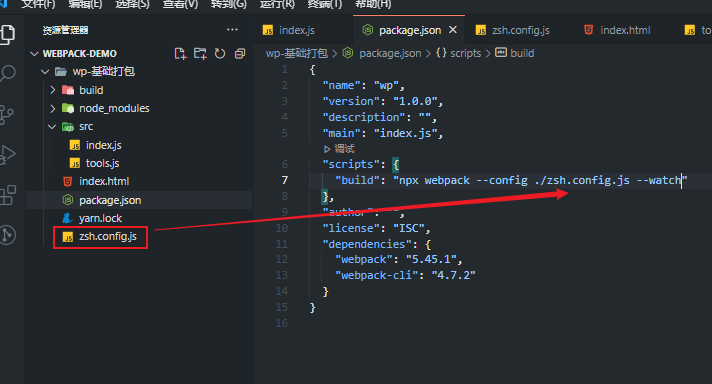
Task: Open zsh.config.js in the file tree
Action: [x=108, y=236]
